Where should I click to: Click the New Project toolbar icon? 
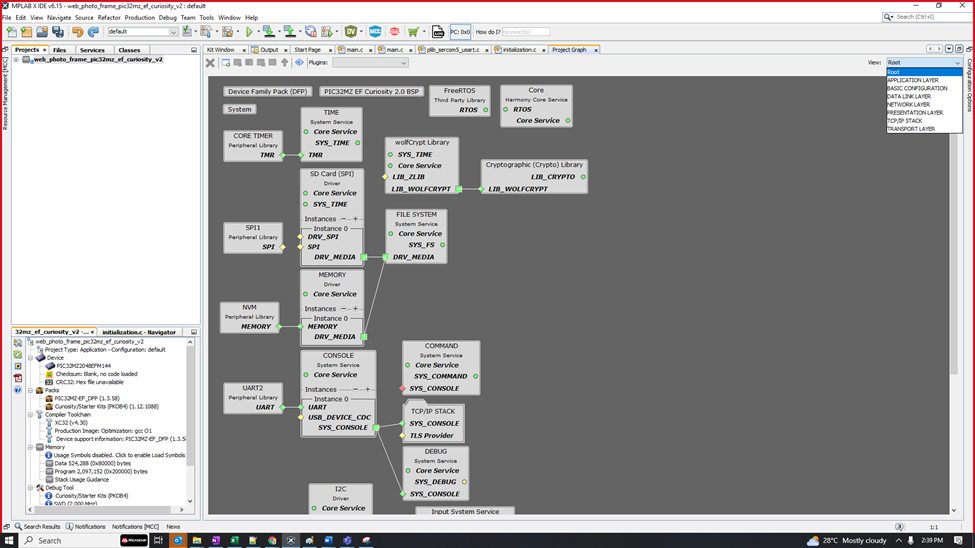(26, 32)
